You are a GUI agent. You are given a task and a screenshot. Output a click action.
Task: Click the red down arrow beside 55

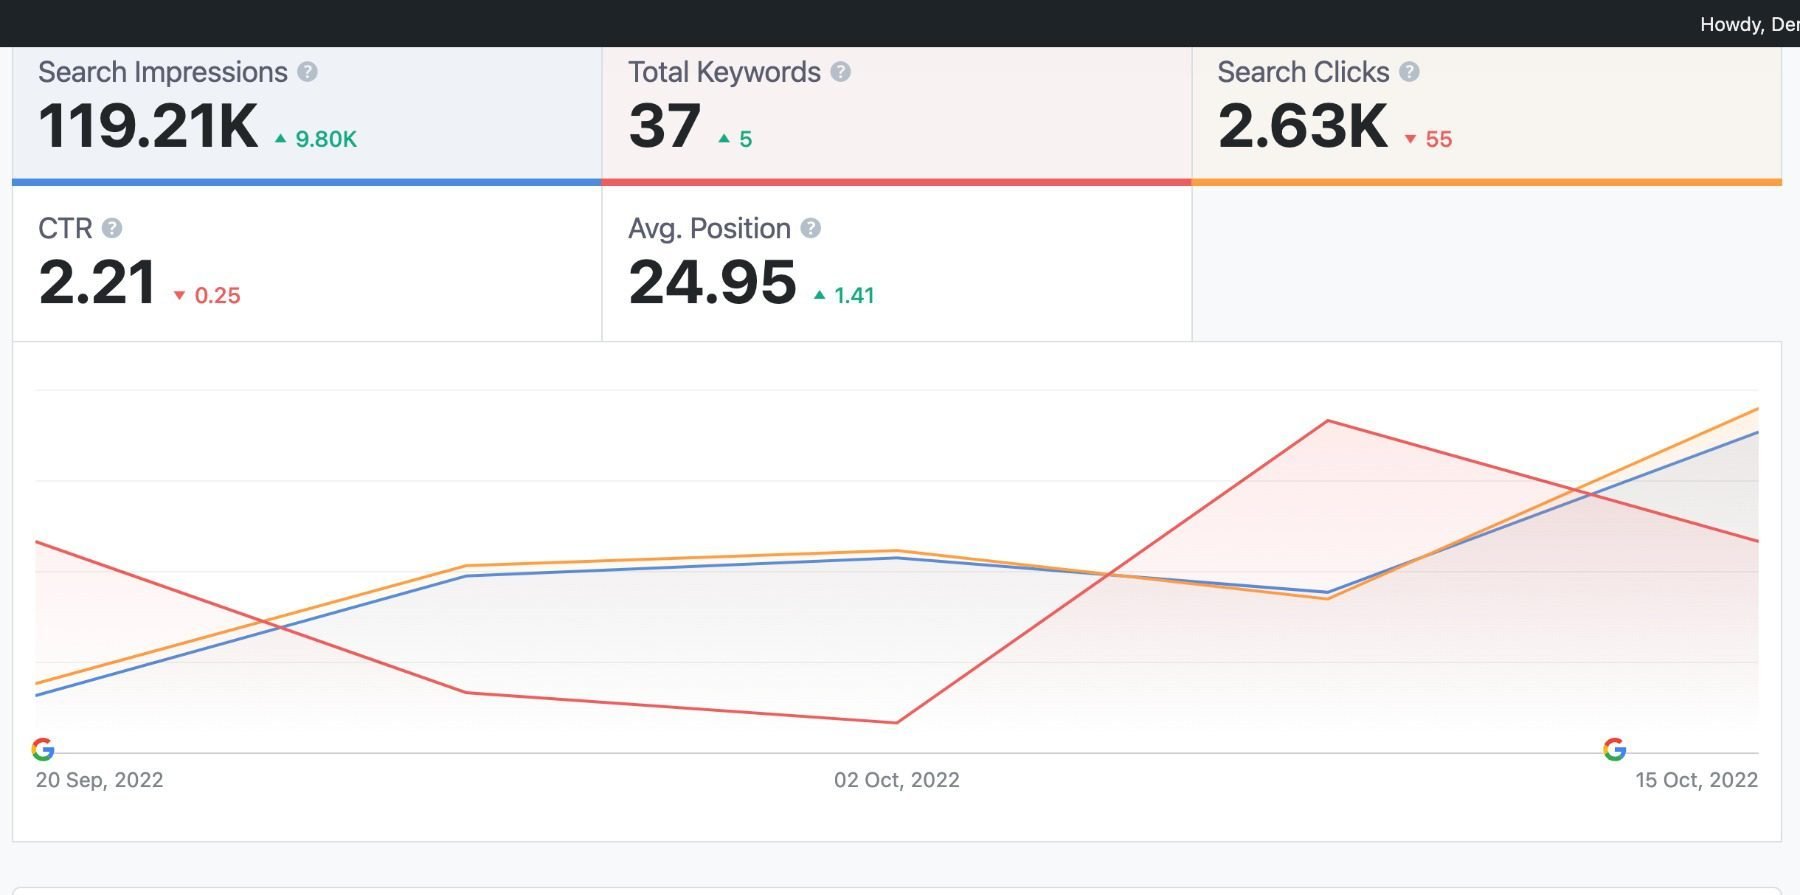[x=1410, y=140]
